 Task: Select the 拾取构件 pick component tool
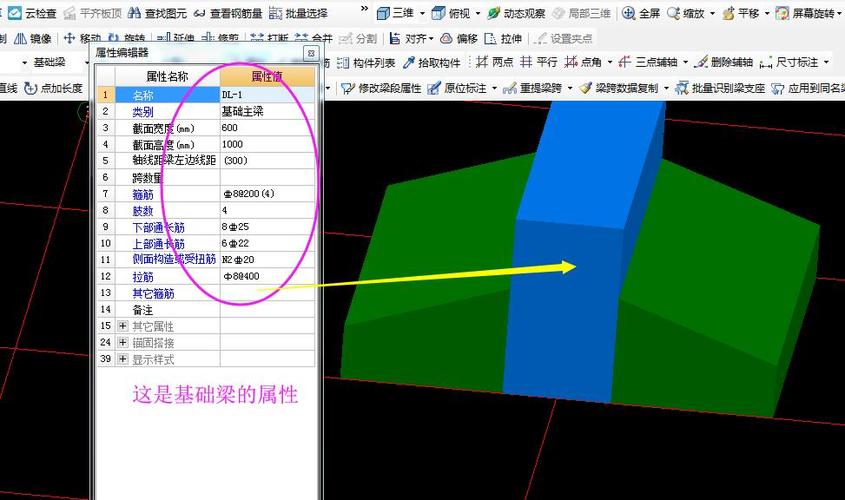[x=431, y=63]
